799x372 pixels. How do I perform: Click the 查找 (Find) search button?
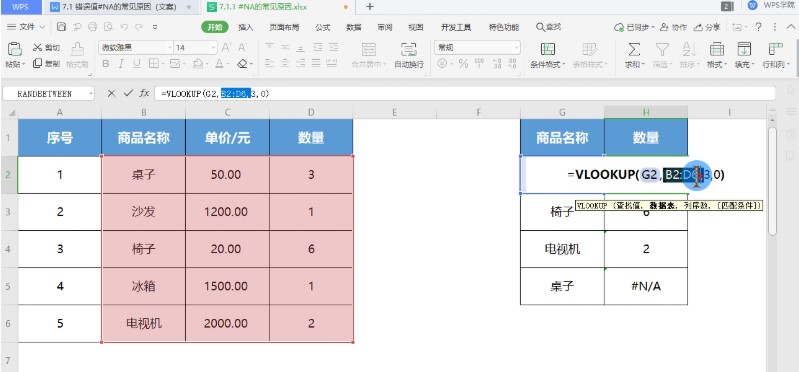point(549,27)
